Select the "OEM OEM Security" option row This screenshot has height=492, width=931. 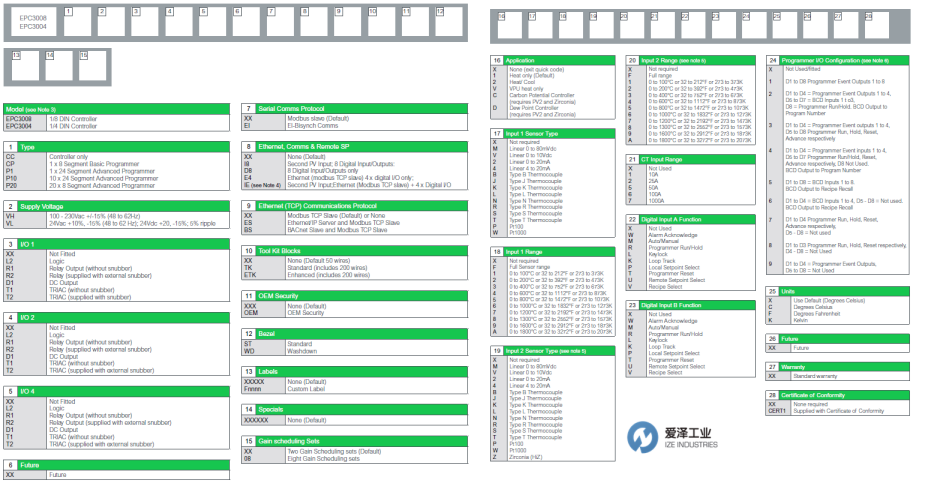point(354,313)
